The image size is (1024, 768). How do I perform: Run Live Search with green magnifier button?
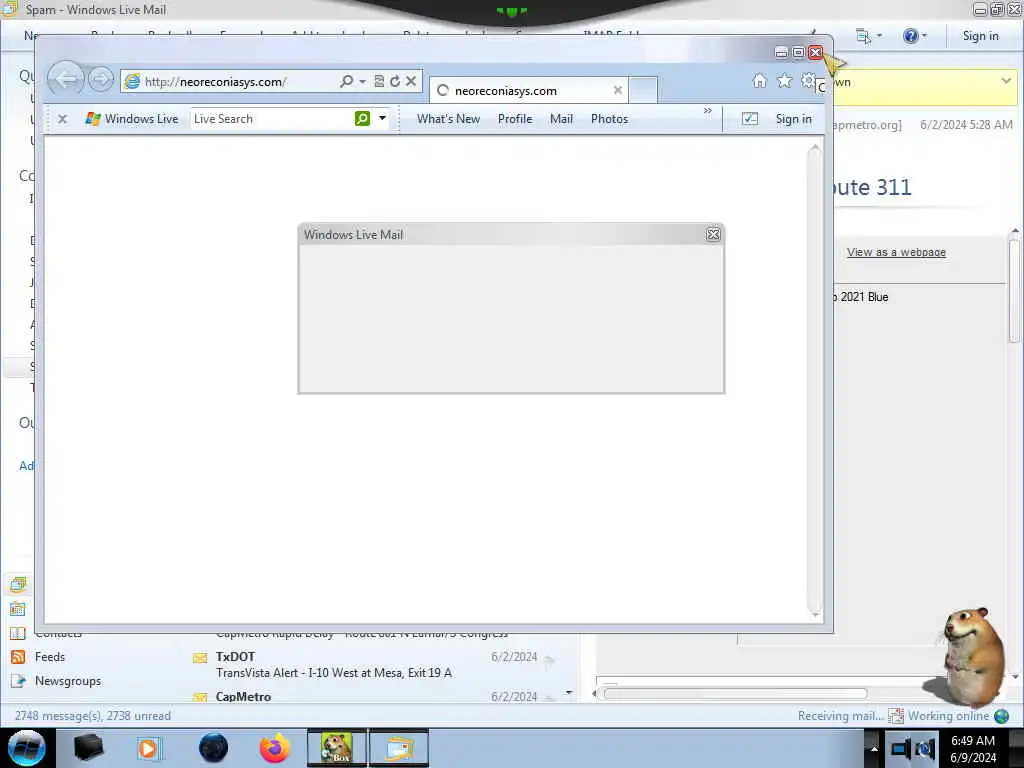(x=362, y=118)
